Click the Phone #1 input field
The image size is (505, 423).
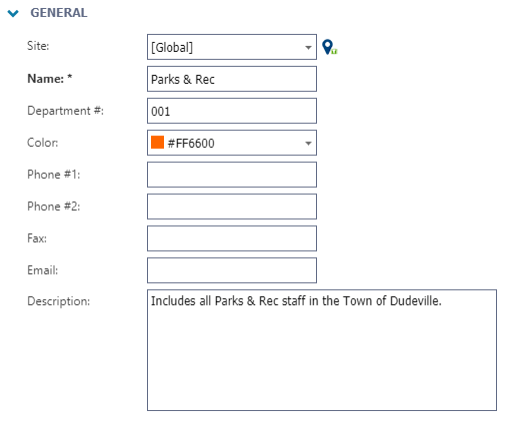[232, 175]
